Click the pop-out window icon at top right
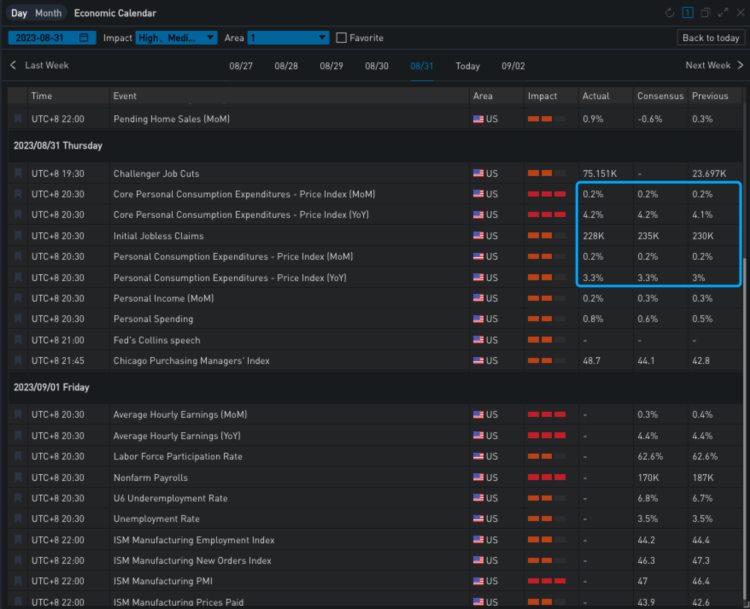Image resolution: width=750 pixels, height=609 pixels. (706, 13)
